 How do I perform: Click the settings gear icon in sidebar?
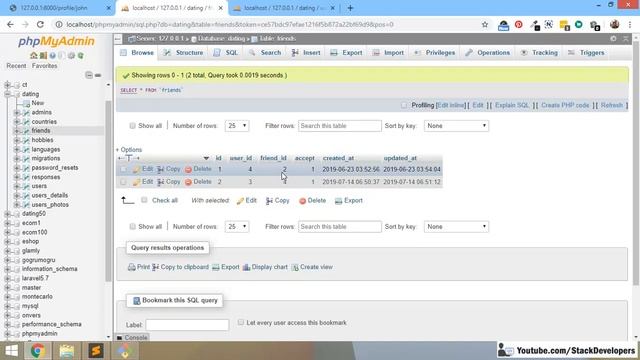(x=71, y=56)
